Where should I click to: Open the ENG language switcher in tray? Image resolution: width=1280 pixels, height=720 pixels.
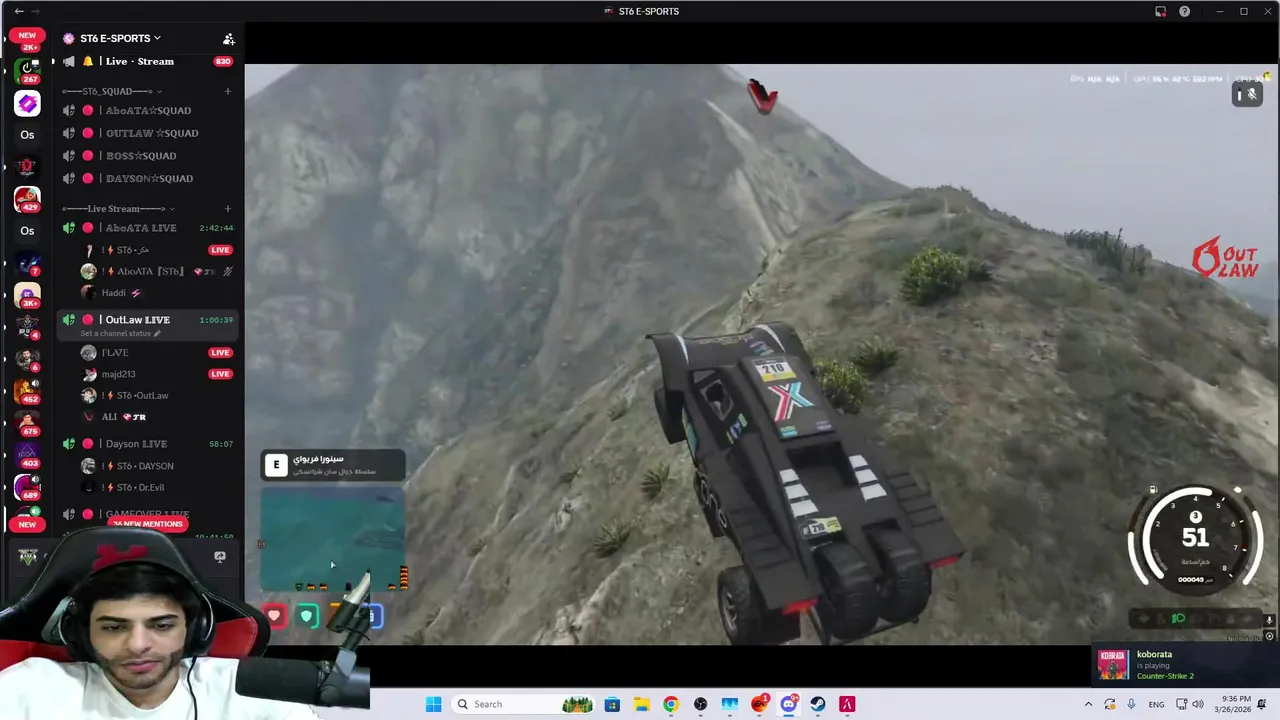pos(1156,704)
